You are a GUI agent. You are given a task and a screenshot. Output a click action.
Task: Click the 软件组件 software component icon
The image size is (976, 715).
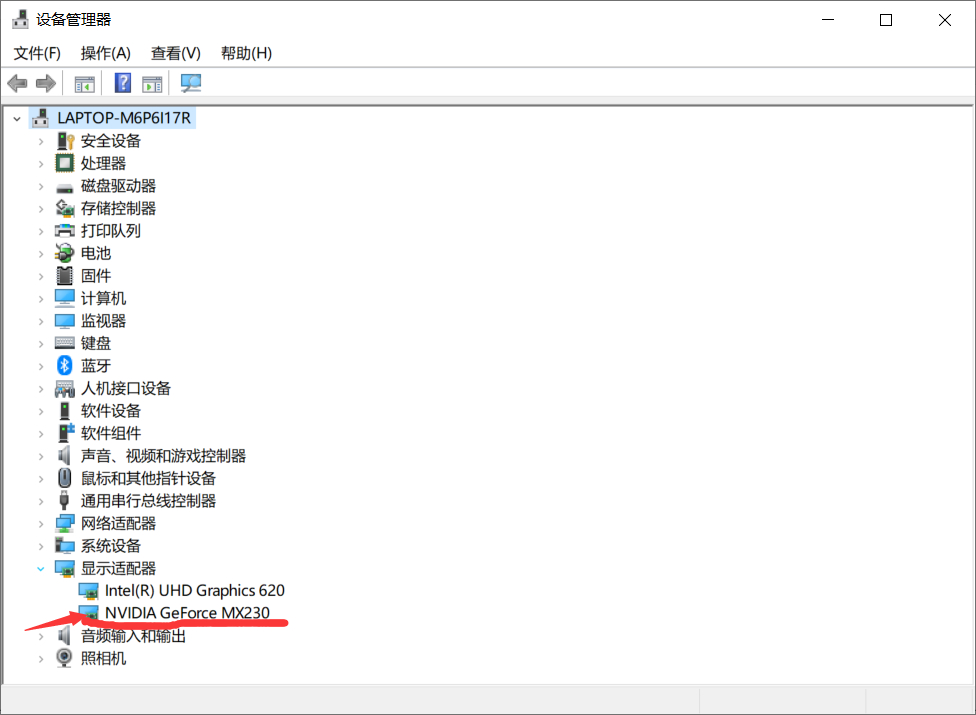(65, 432)
